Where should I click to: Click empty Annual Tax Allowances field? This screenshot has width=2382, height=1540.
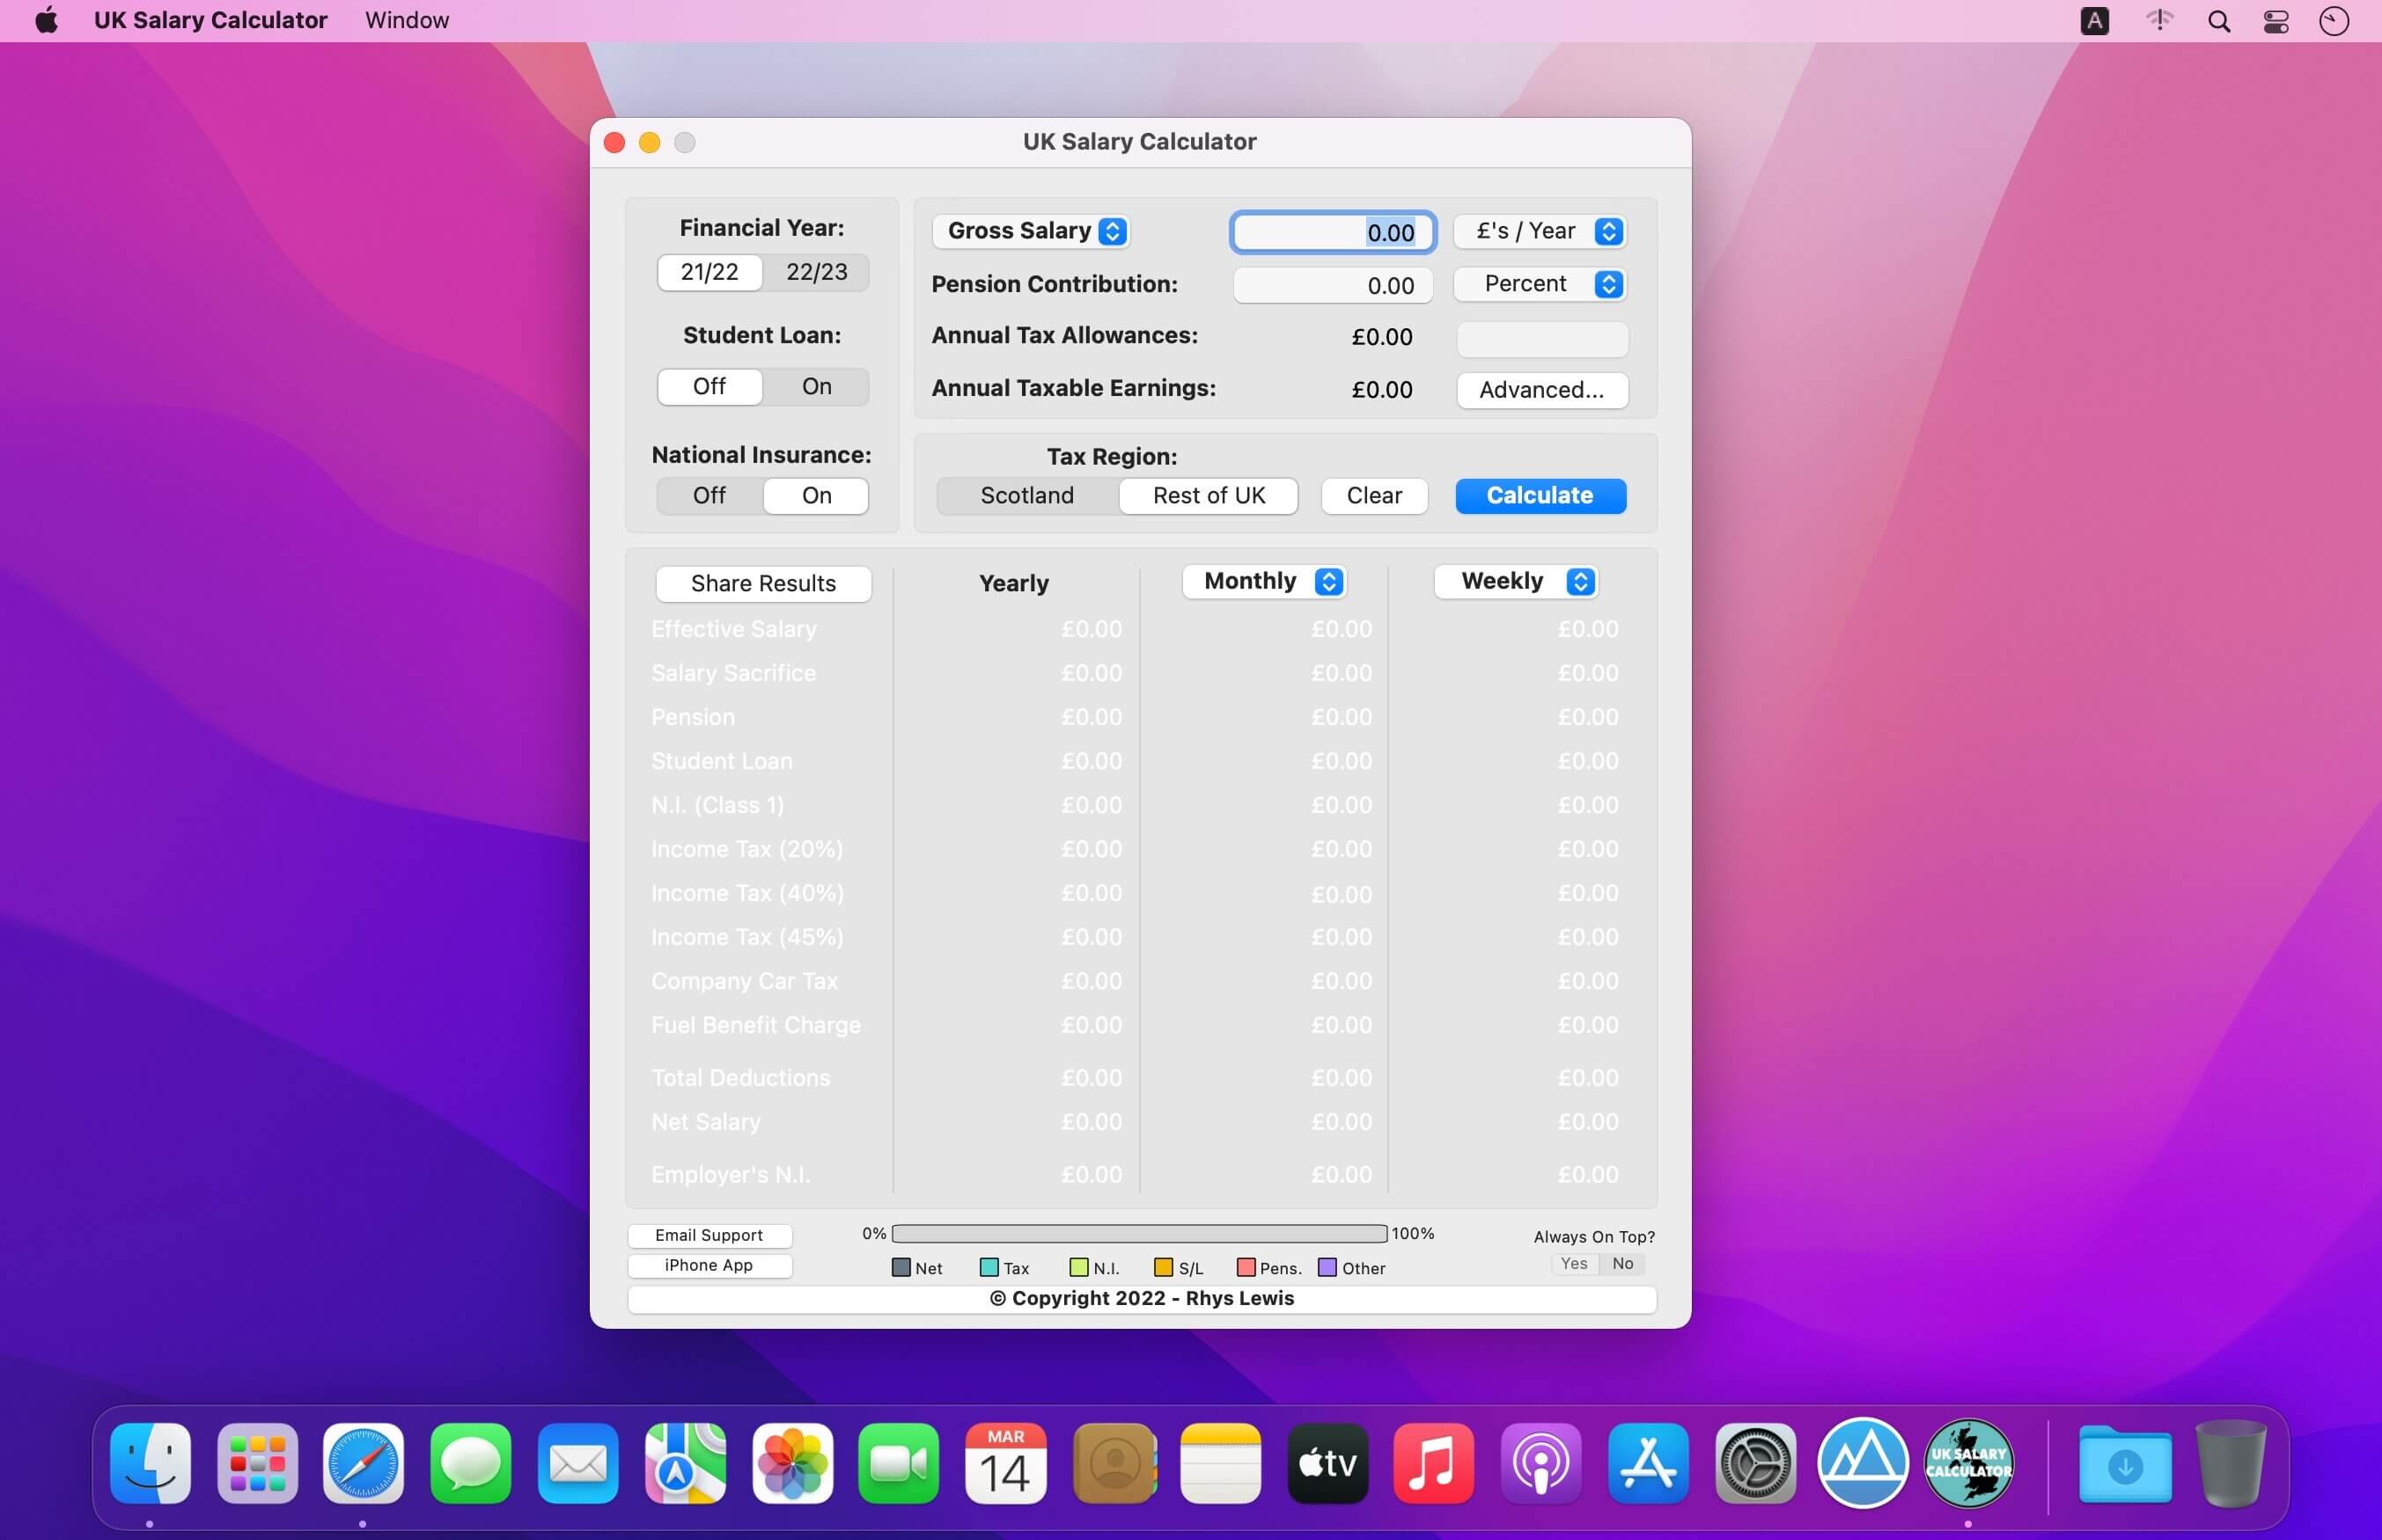coord(1542,338)
